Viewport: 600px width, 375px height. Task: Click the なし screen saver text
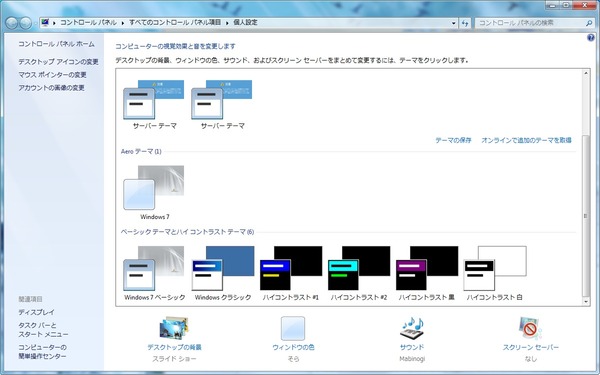[530, 359]
